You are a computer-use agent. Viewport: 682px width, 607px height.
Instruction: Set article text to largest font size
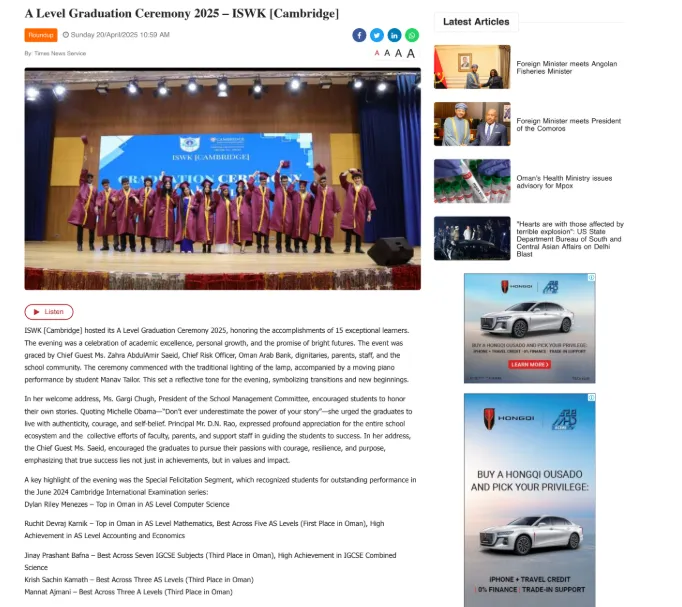[x=410, y=53]
